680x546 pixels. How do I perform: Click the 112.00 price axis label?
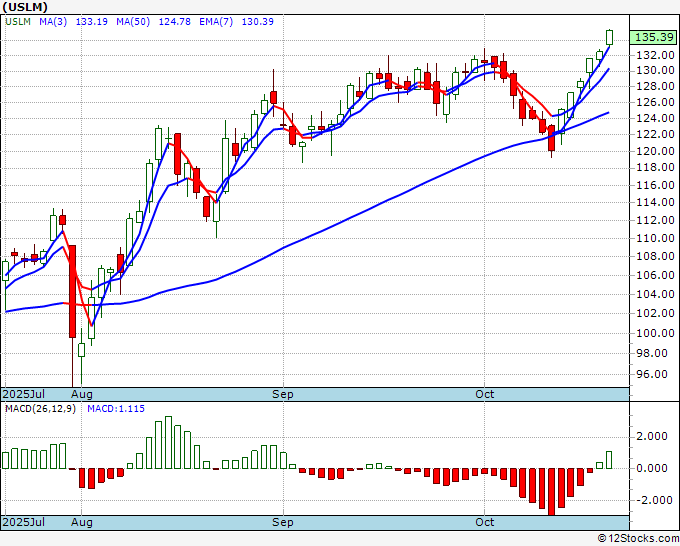click(x=655, y=220)
